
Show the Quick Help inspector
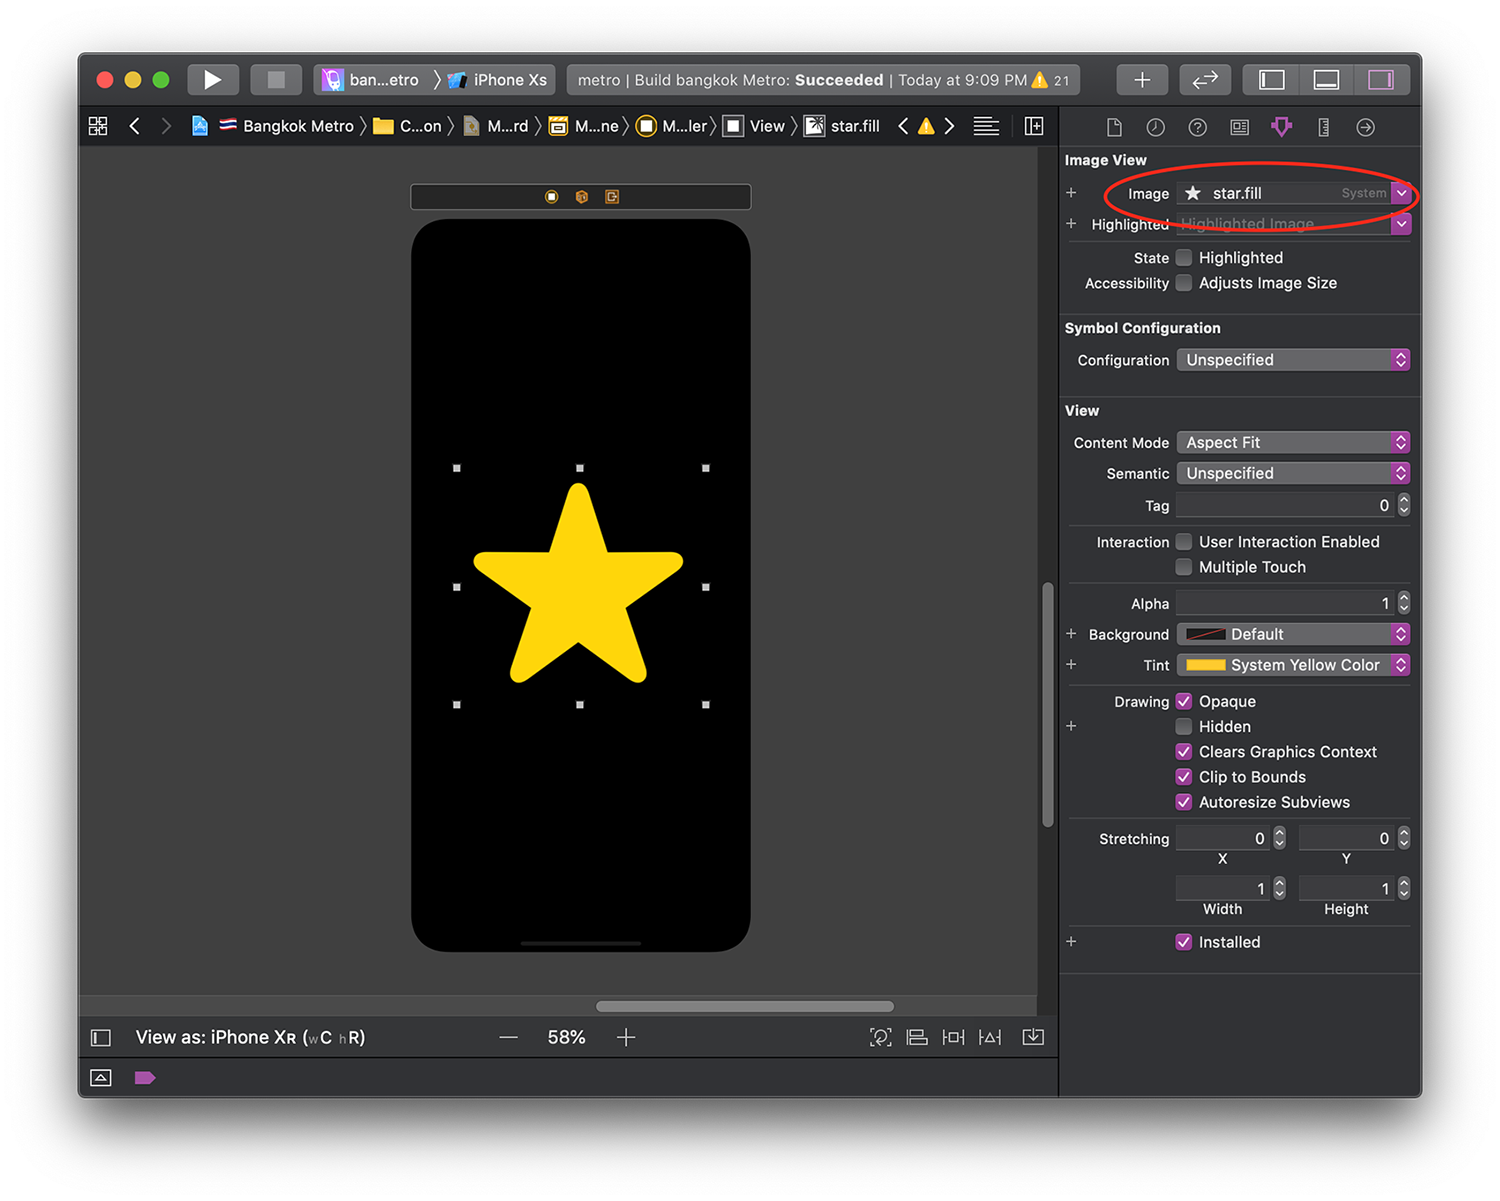(1197, 127)
